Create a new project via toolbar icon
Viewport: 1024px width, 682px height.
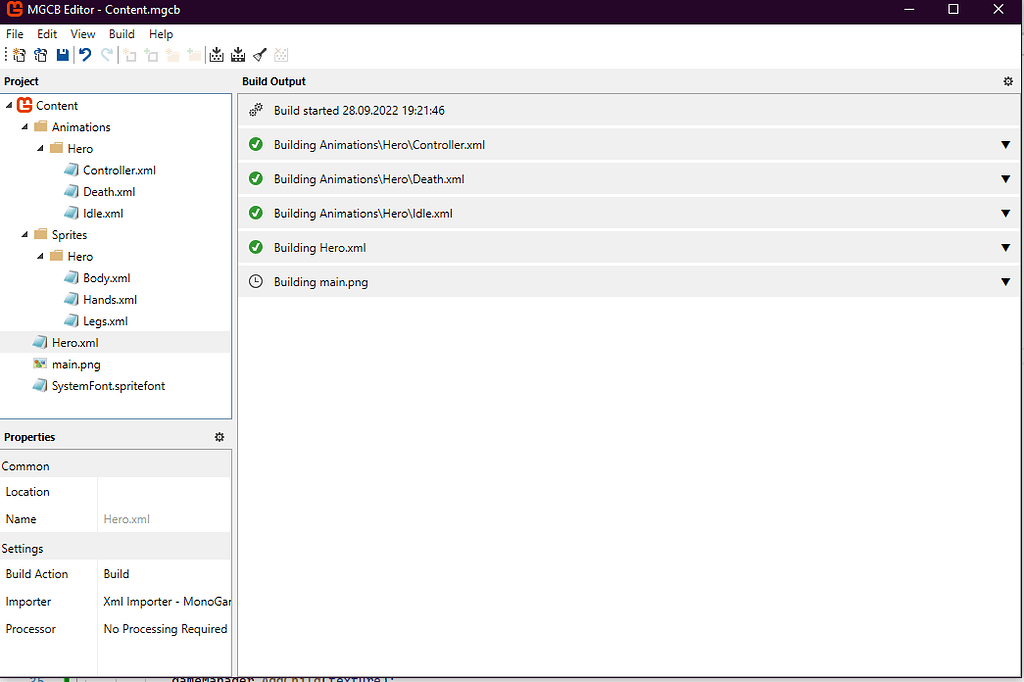coord(18,55)
